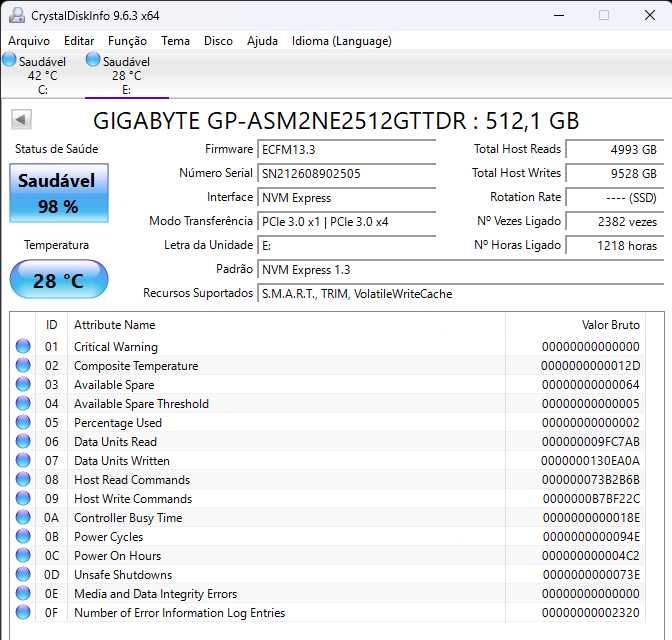This screenshot has width=672, height=640.
Task: Select the C: drive tab
Action: point(42,75)
